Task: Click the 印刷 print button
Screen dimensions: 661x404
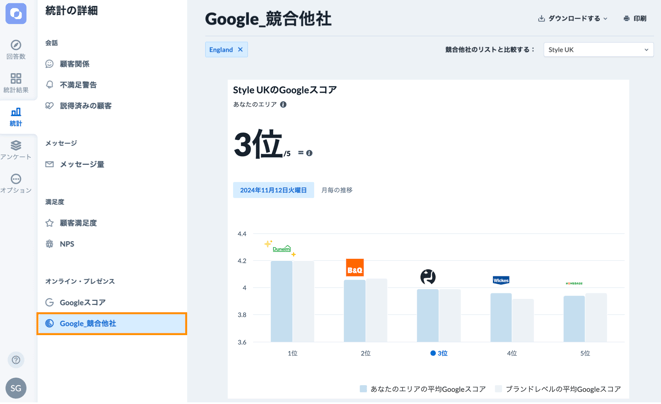Action: 635,19
